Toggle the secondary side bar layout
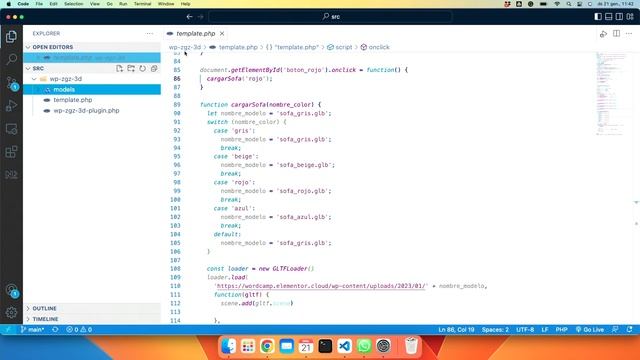The width and height of the screenshot is (640, 360). click(619, 17)
